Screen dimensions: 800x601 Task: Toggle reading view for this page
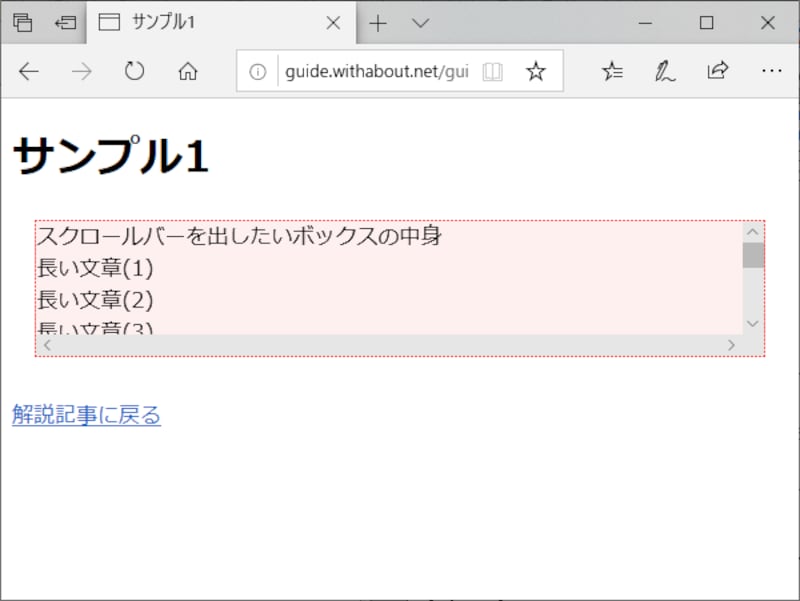tap(493, 71)
